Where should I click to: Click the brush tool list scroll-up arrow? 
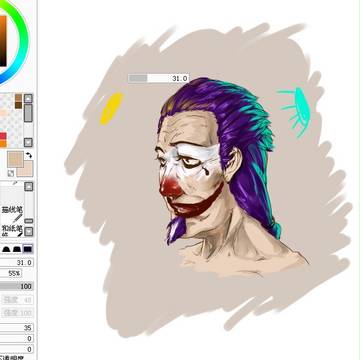point(29,186)
